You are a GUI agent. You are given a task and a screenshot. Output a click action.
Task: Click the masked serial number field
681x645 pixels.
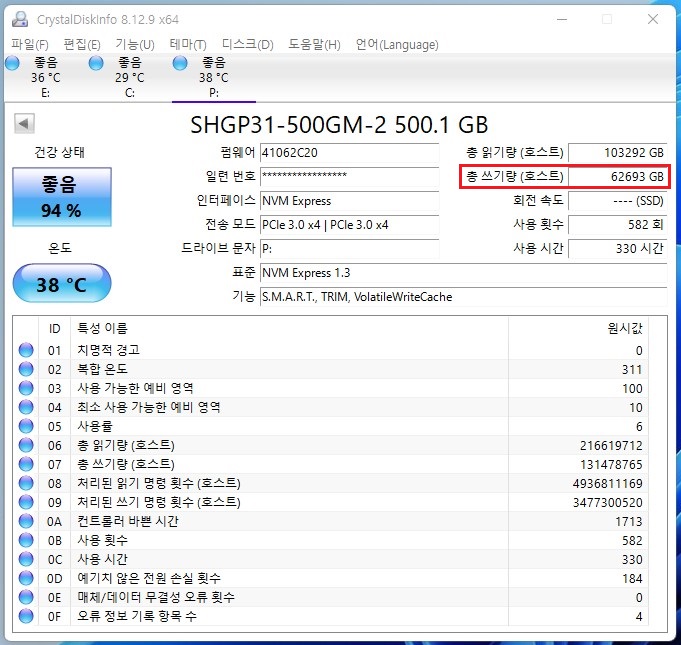[x=349, y=176]
